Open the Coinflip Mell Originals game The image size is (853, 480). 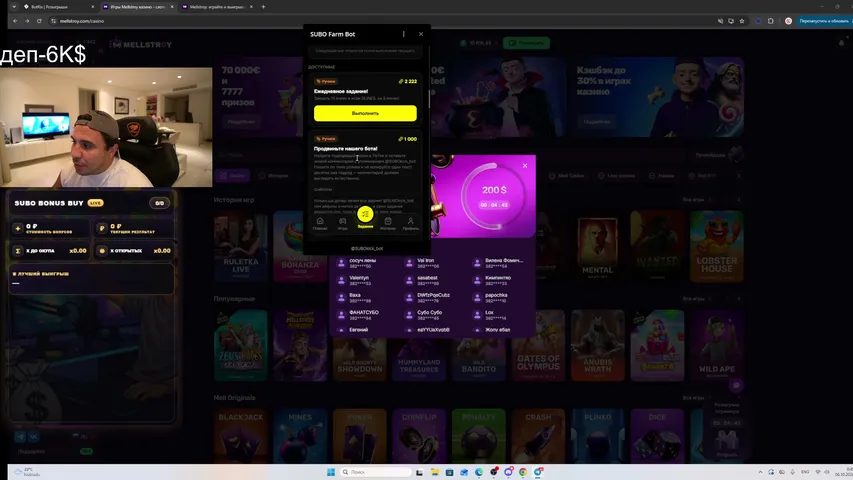click(x=419, y=436)
